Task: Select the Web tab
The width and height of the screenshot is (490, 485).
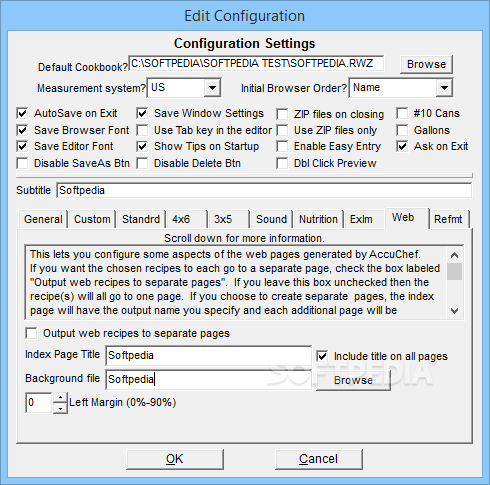Action: pos(407,218)
